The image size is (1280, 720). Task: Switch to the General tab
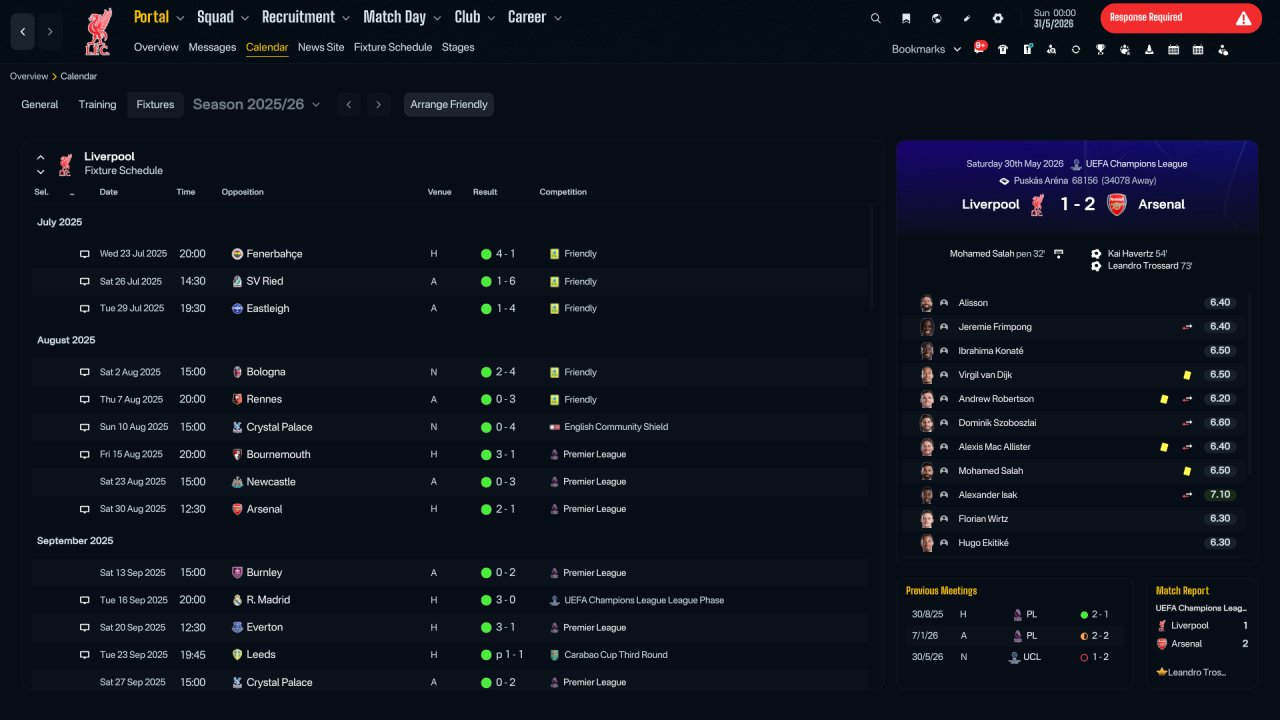click(x=40, y=105)
